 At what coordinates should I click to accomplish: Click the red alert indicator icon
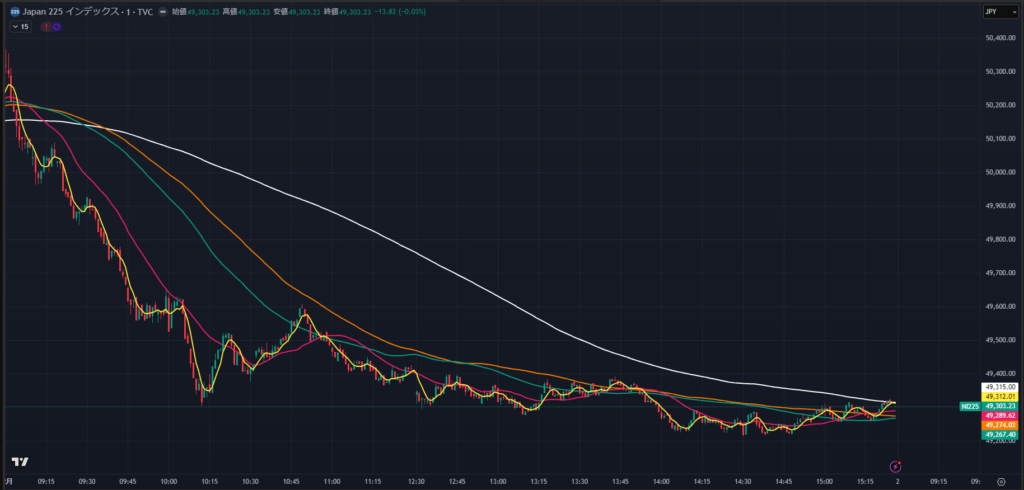[x=46, y=27]
